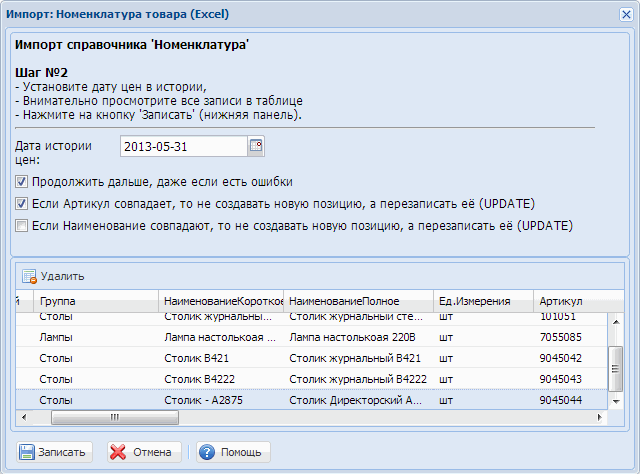Click the vertical scrollbar thumb

point(616,369)
